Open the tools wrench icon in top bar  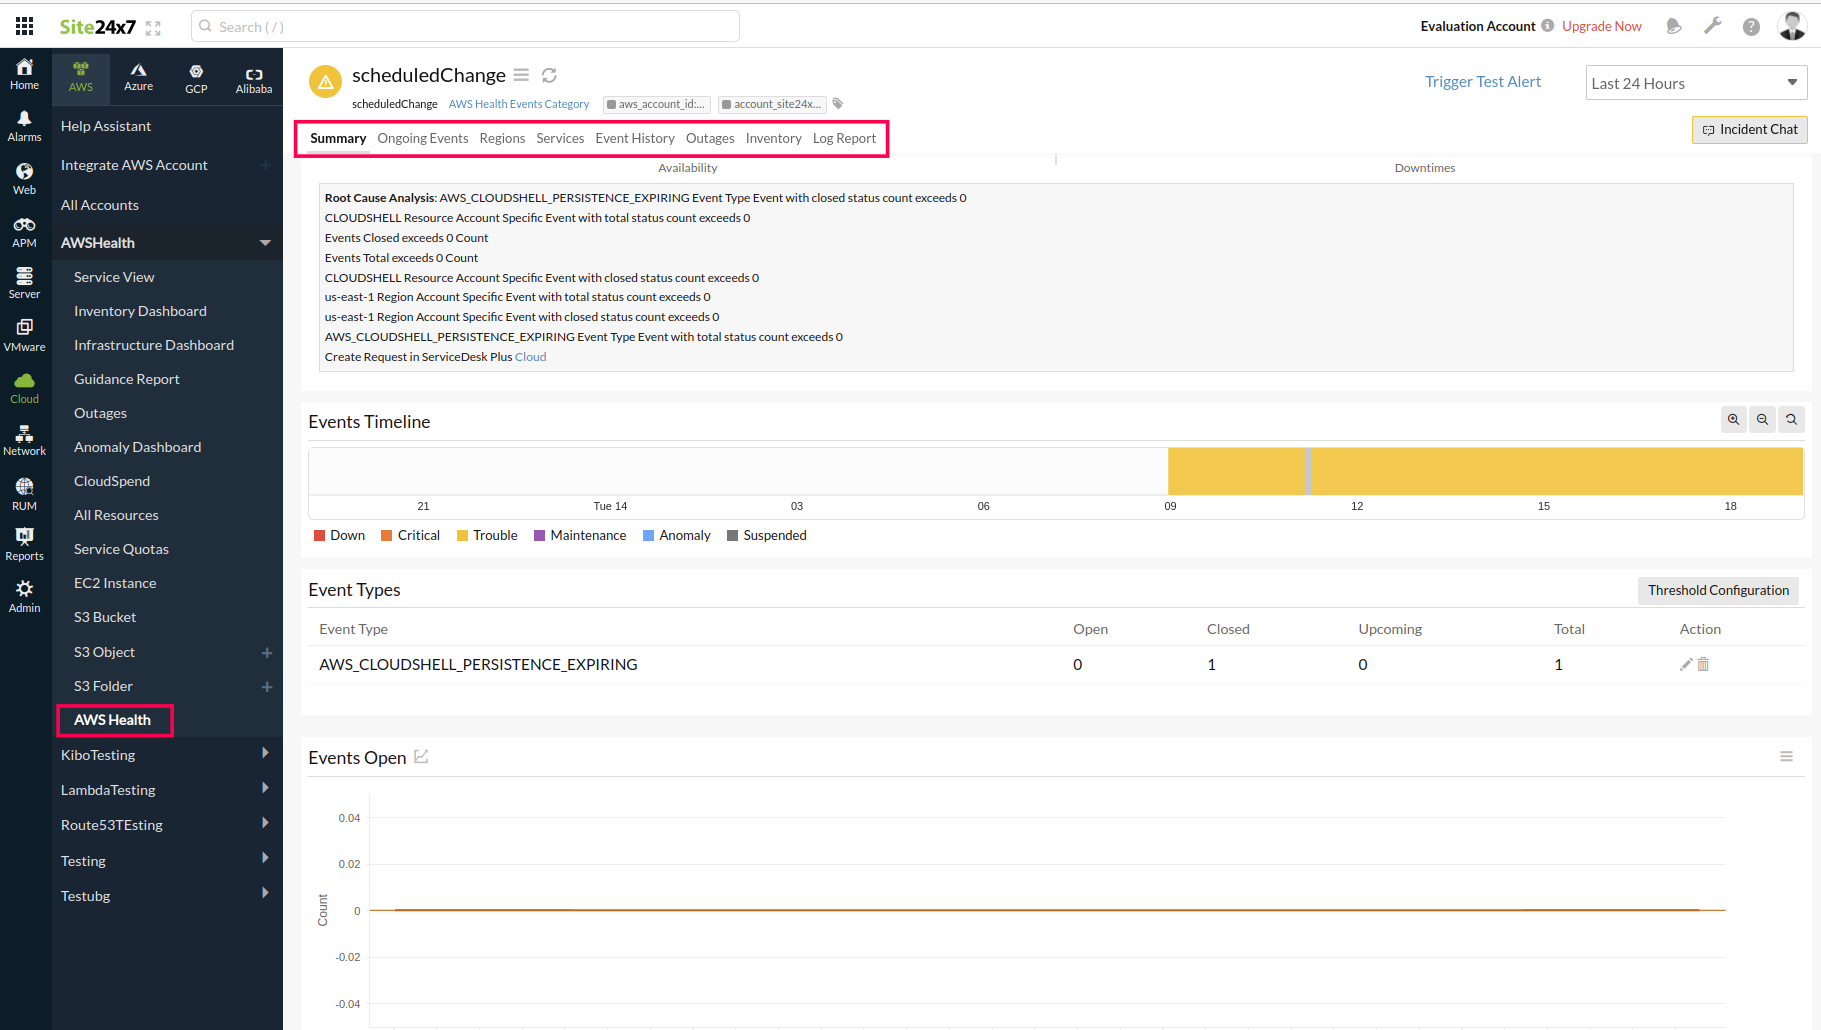1713,26
